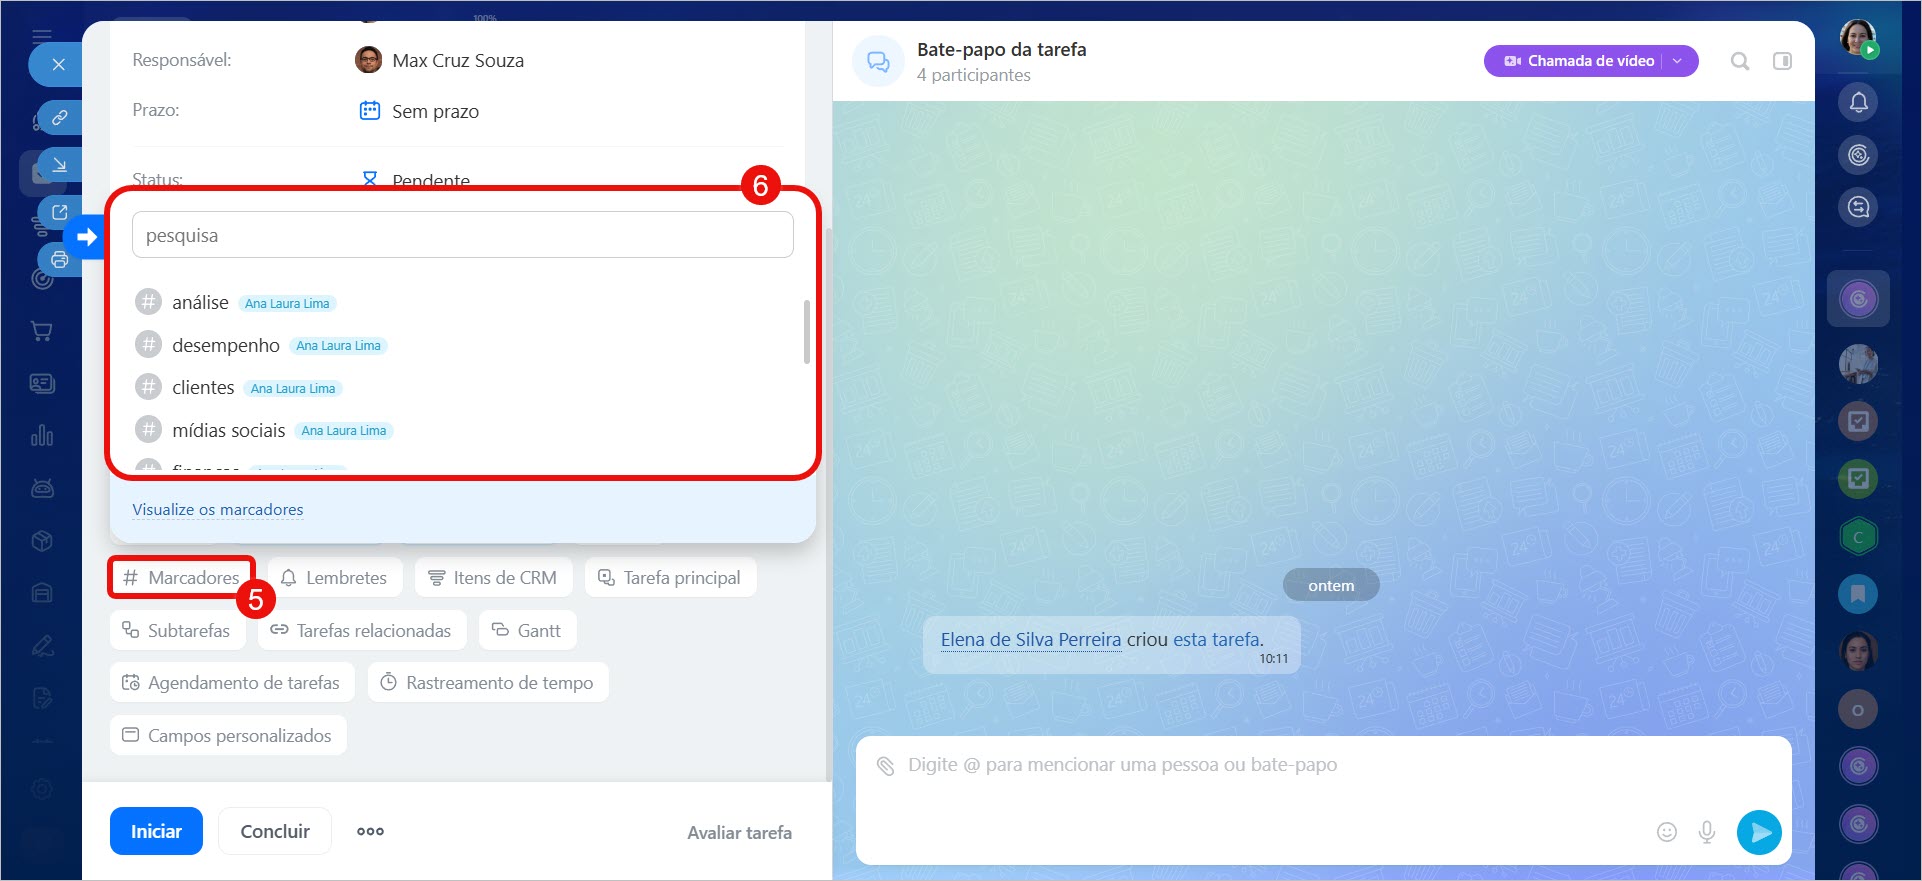The height and width of the screenshot is (881, 1922).
Task: Search in the task chat
Action: point(1740,61)
